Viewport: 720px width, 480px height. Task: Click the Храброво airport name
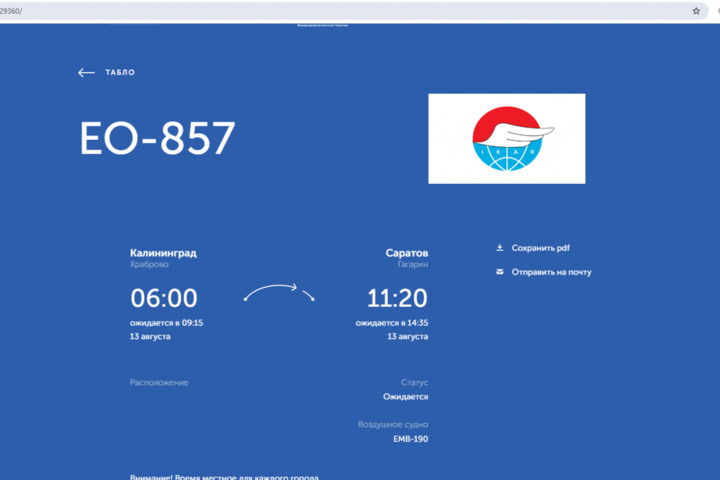pos(149,264)
